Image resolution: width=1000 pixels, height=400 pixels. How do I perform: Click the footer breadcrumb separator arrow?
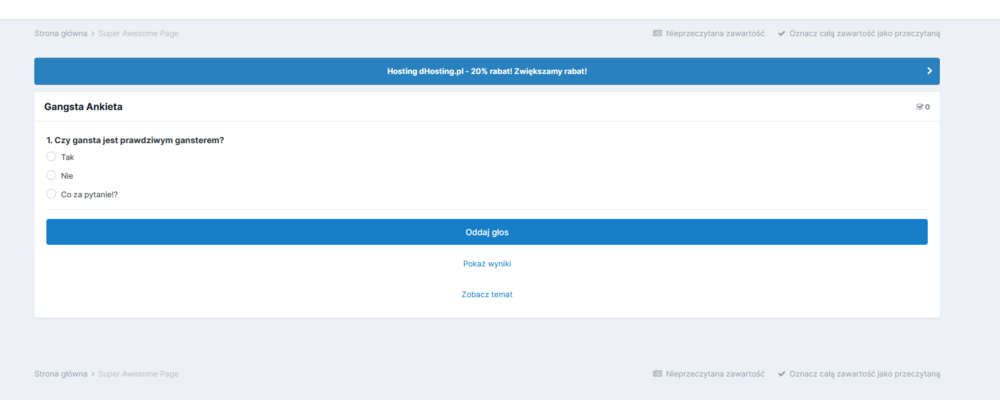(x=93, y=373)
